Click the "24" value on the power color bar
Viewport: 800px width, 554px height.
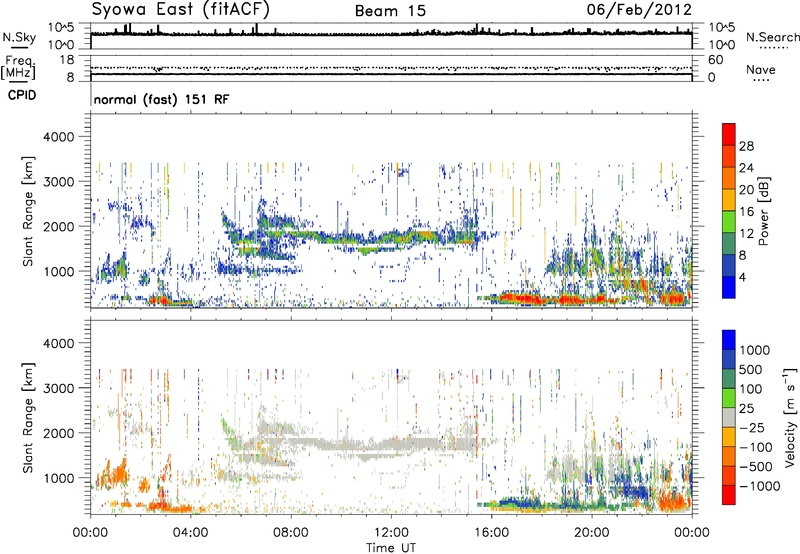click(x=746, y=168)
